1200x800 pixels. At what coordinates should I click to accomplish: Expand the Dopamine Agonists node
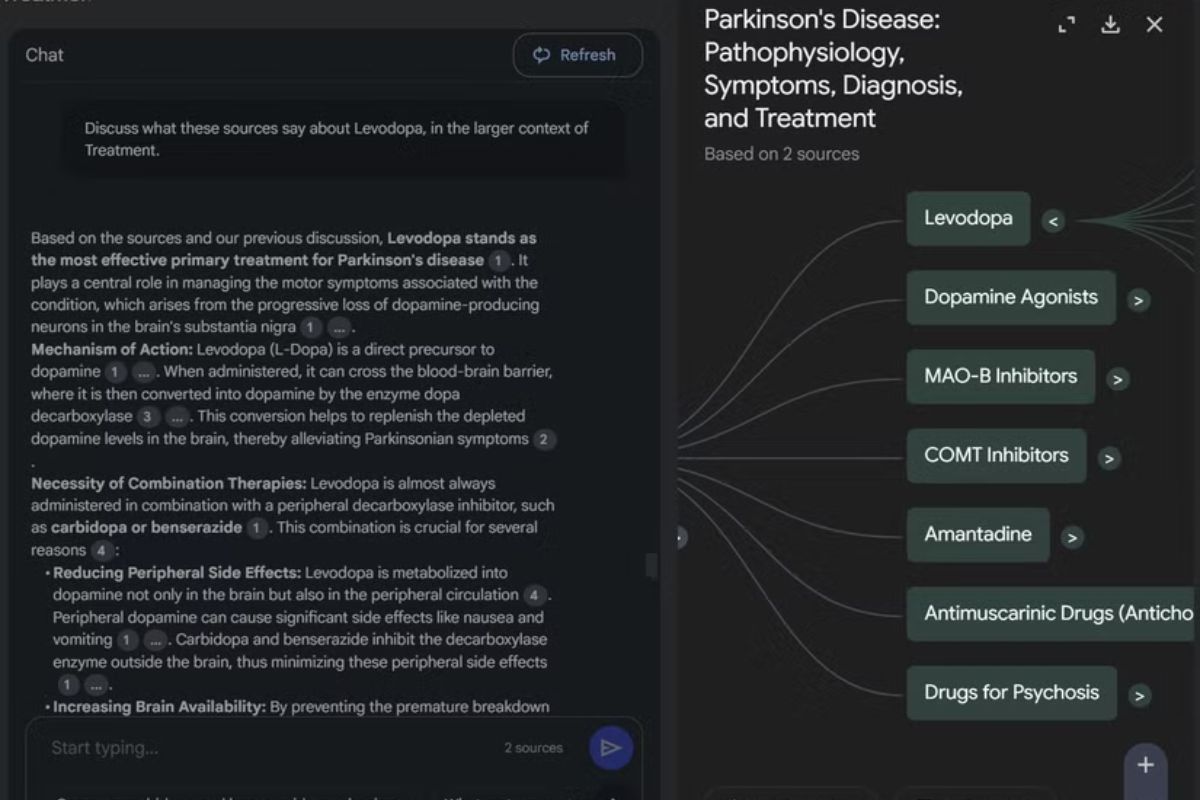click(x=1138, y=300)
